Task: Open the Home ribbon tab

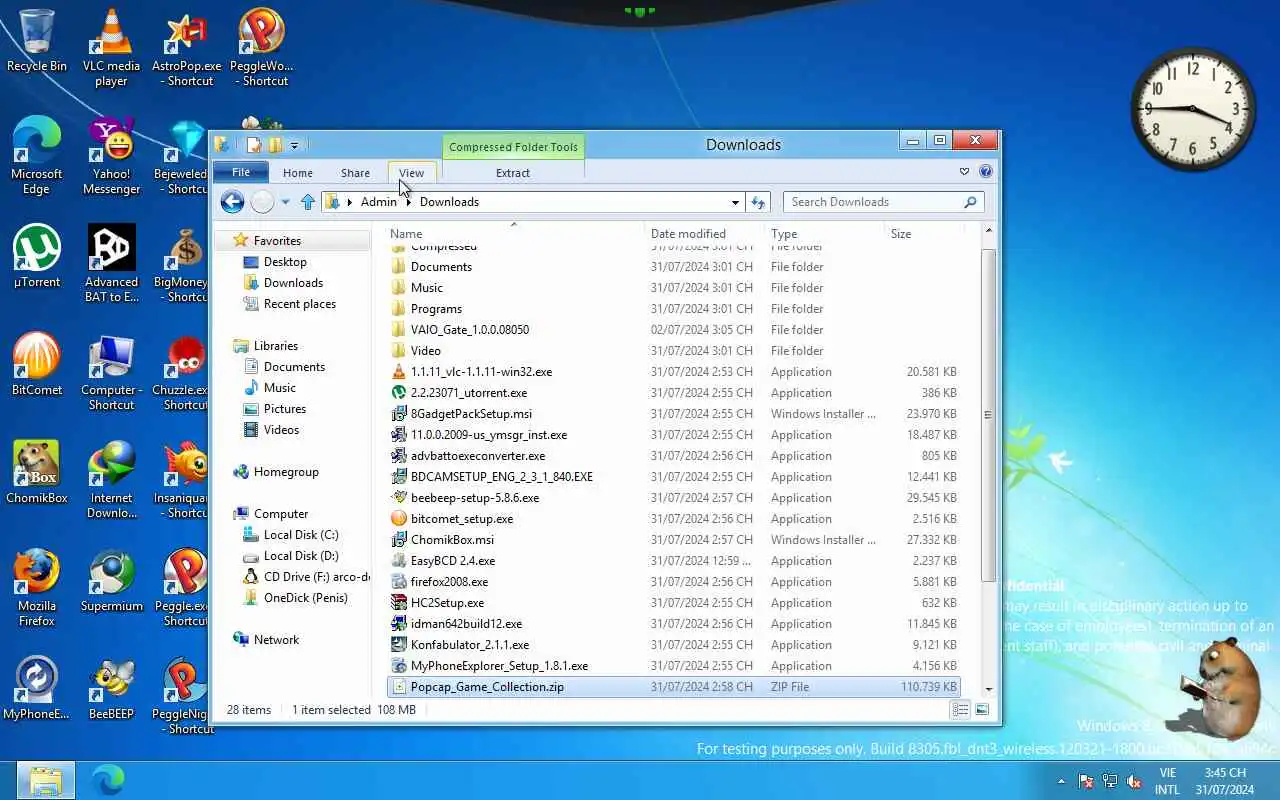Action: coord(298,173)
